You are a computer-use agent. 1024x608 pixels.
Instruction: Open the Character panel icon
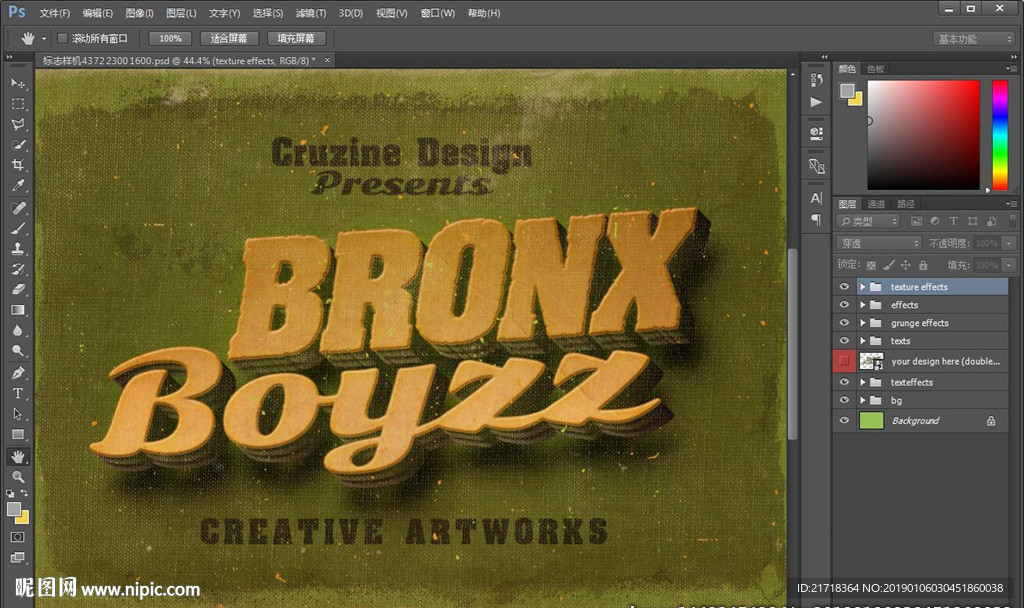816,198
